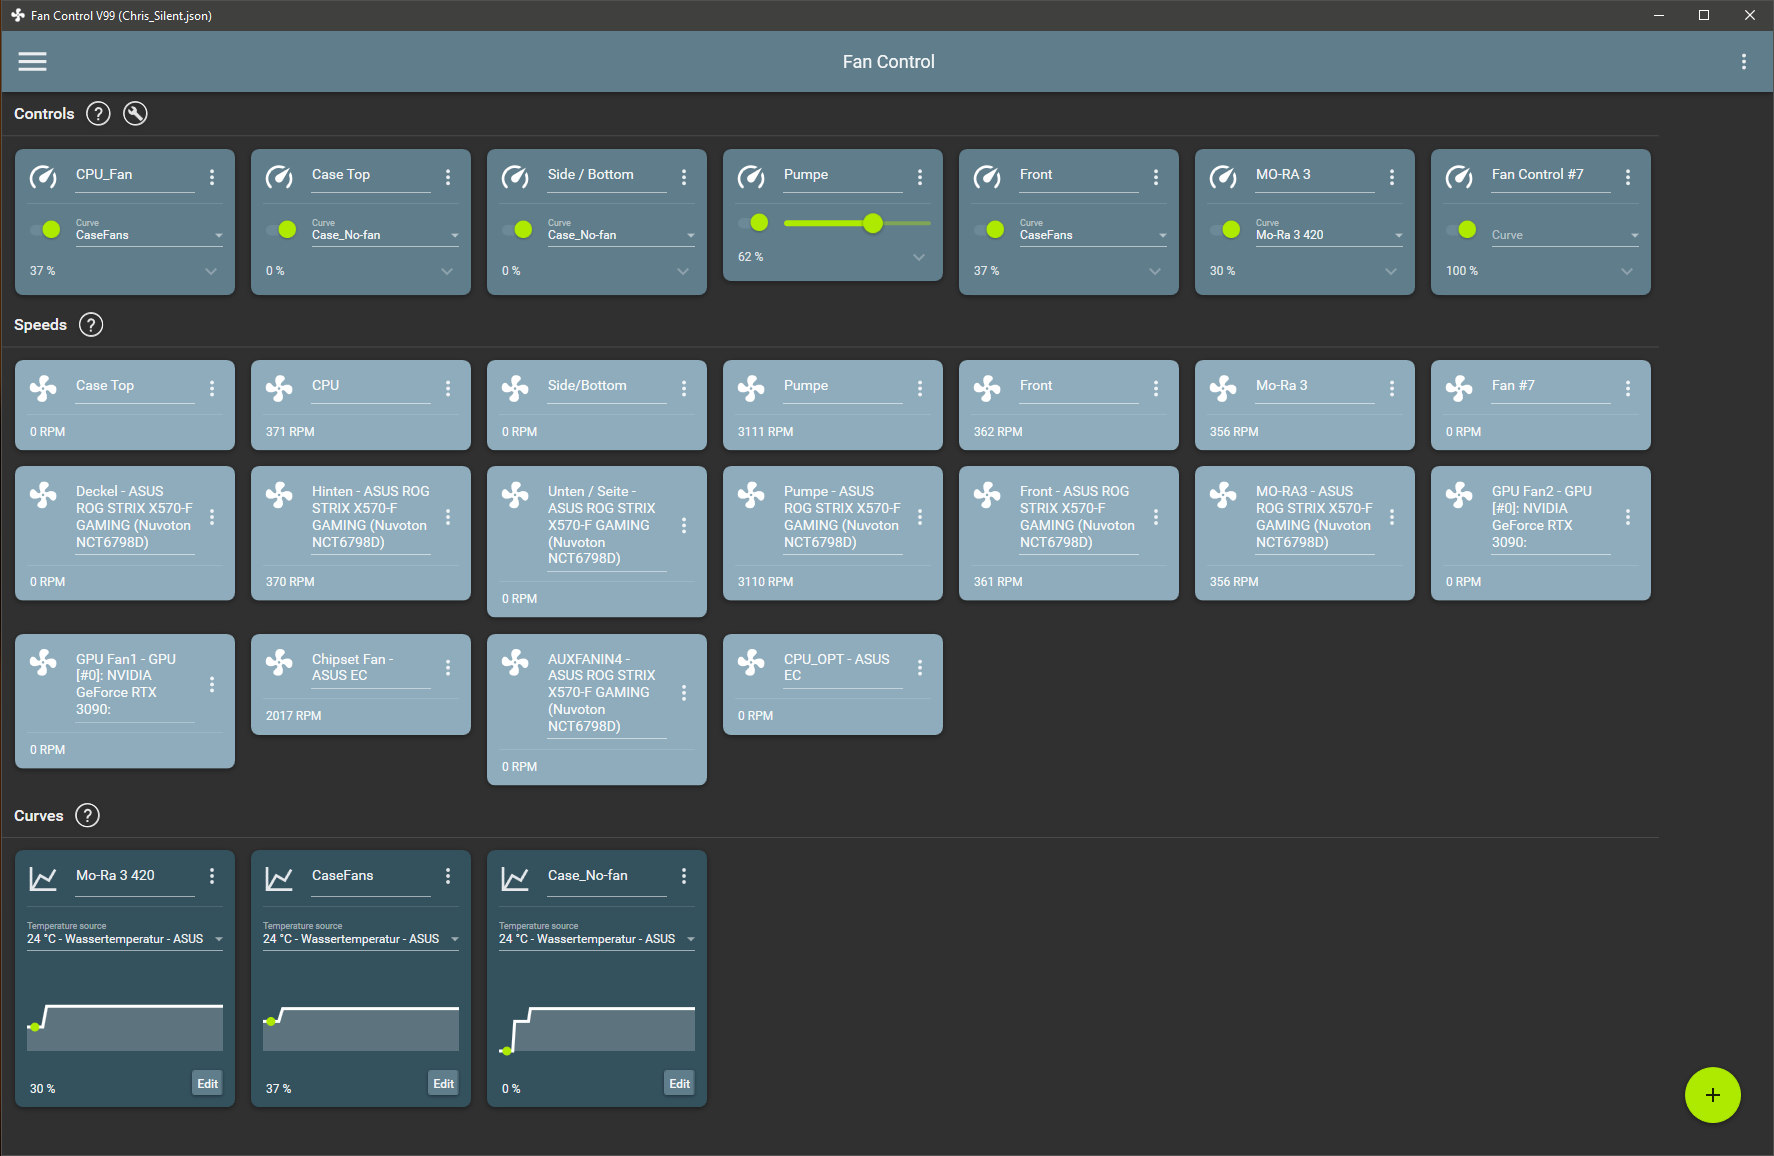Click the 3111 RPM Pumpe speed value
This screenshot has height=1156, width=1774.
click(x=765, y=432)
